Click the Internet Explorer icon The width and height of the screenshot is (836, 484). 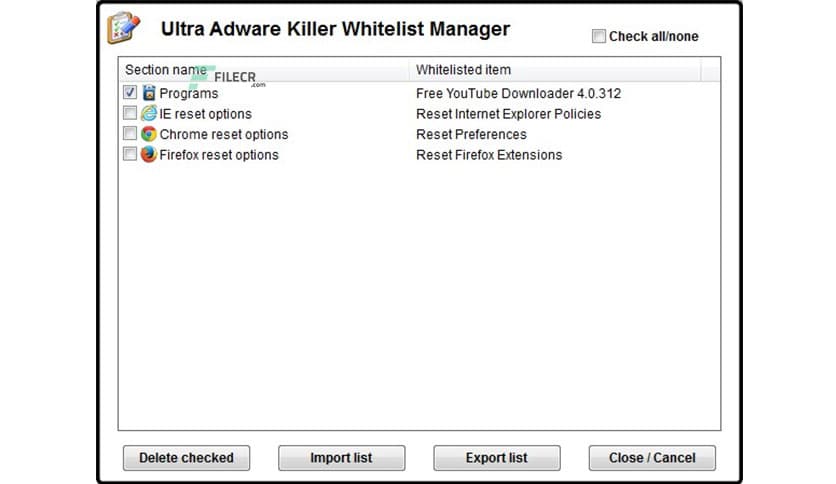(149, 113)
